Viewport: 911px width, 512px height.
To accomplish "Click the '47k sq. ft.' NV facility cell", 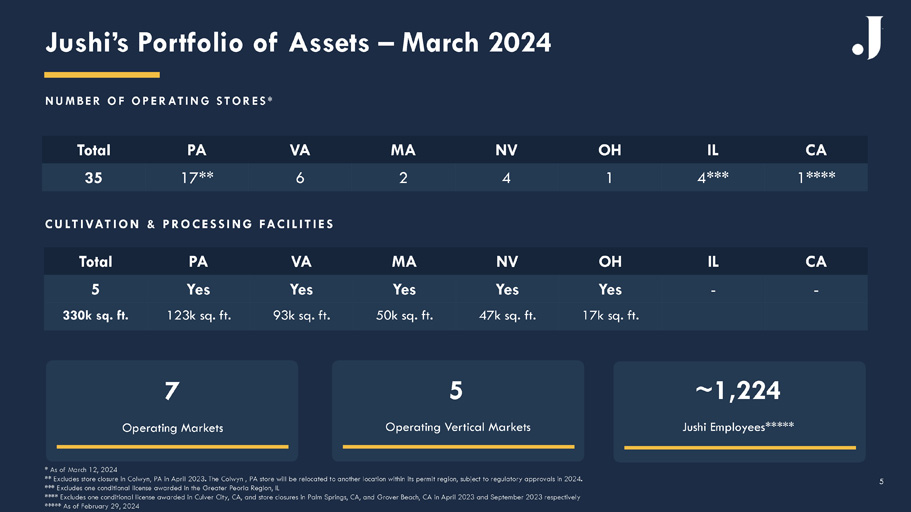I will pos(507,316).
